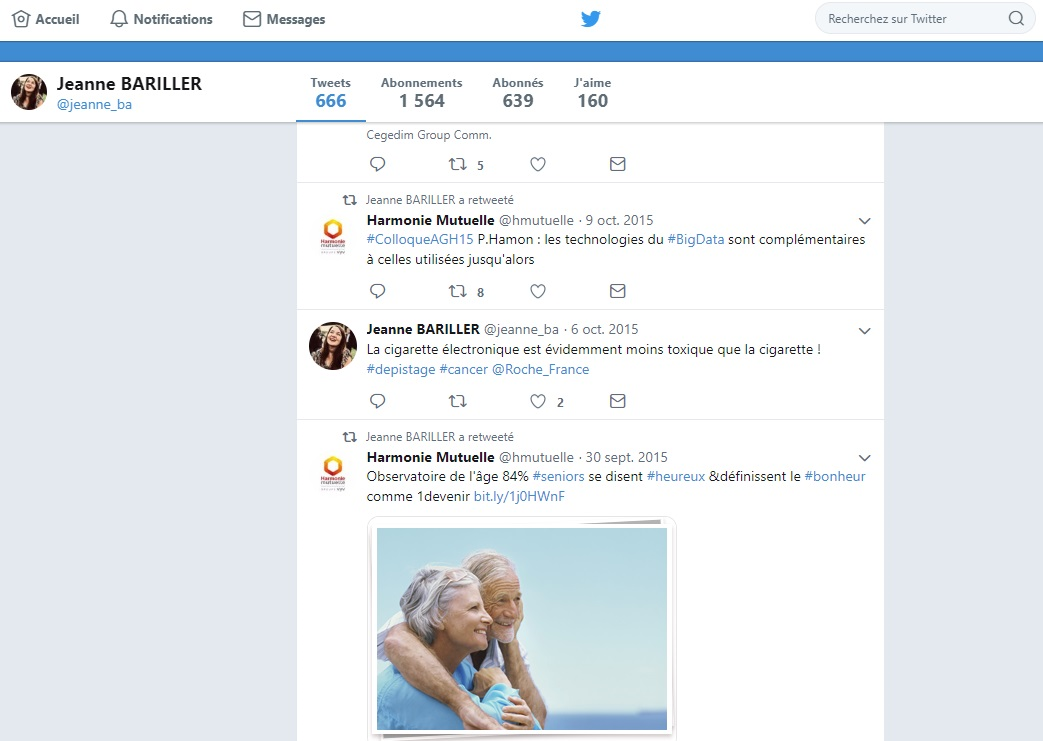Switch to the Abonnements tab
Image resolution: width=1043 pixels, height=741 pixels.
tap(421, 92)
